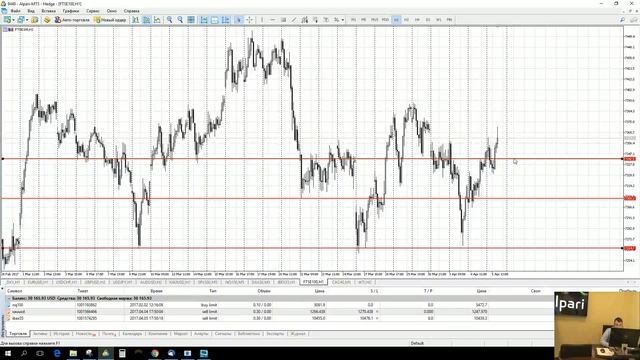Screen dimensions: 640x360
Task: Open the Справка menu
Action: coord(131,11)
